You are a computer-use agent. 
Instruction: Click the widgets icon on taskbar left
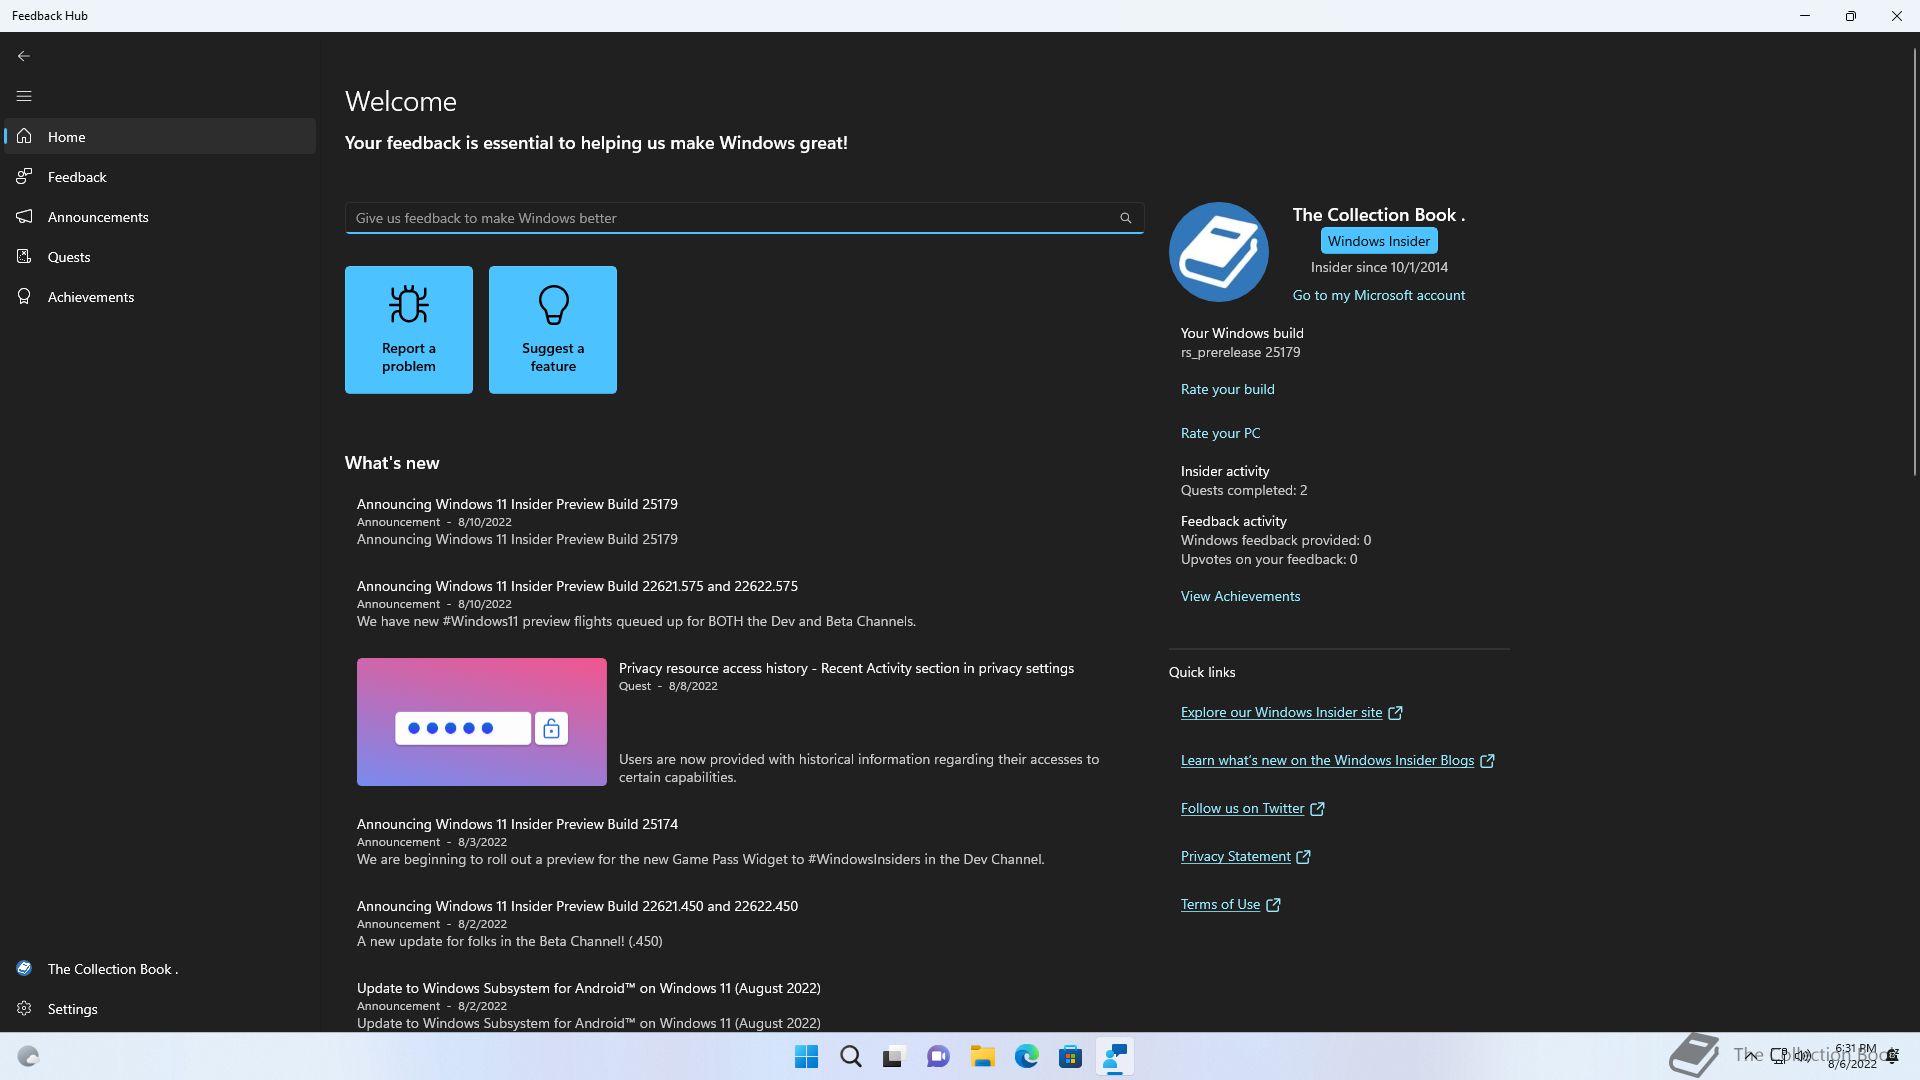[28, 1056]
